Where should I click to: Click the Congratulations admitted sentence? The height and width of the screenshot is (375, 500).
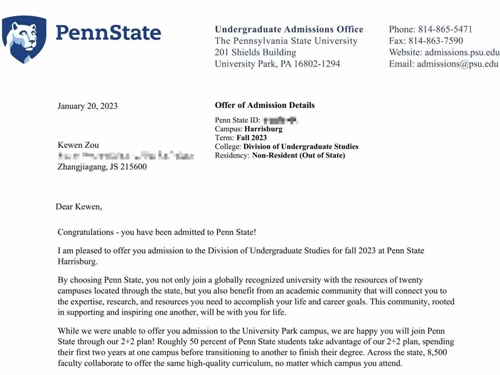click(x=157, y=232)
